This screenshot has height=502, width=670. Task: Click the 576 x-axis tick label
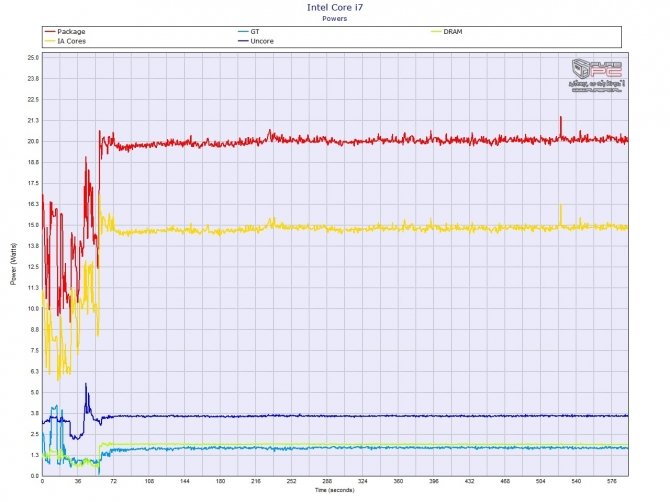click(612, 481)
